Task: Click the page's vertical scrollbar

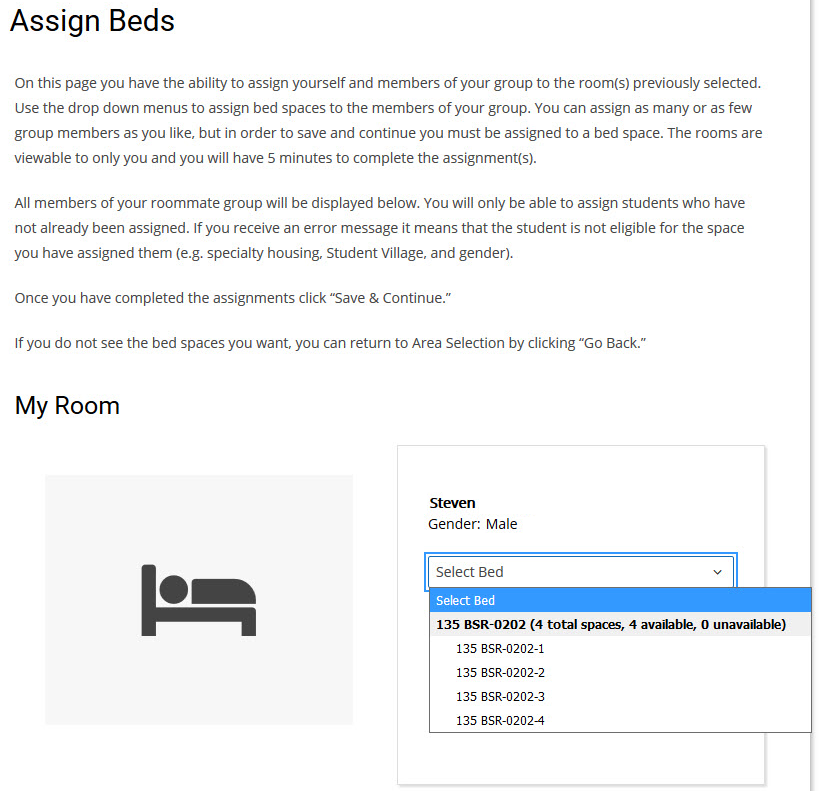Action: [814, 300]
